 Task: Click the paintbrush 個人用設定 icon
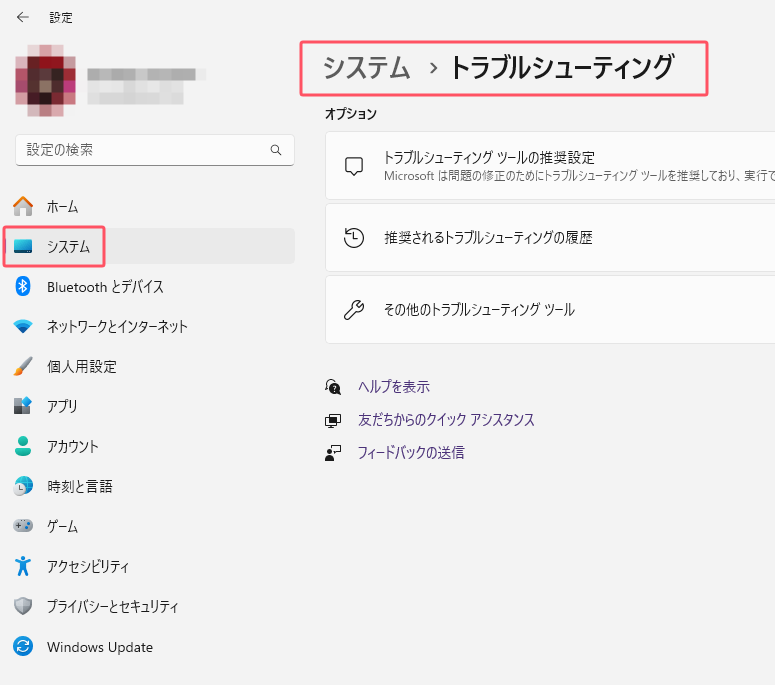coord(23,367)
